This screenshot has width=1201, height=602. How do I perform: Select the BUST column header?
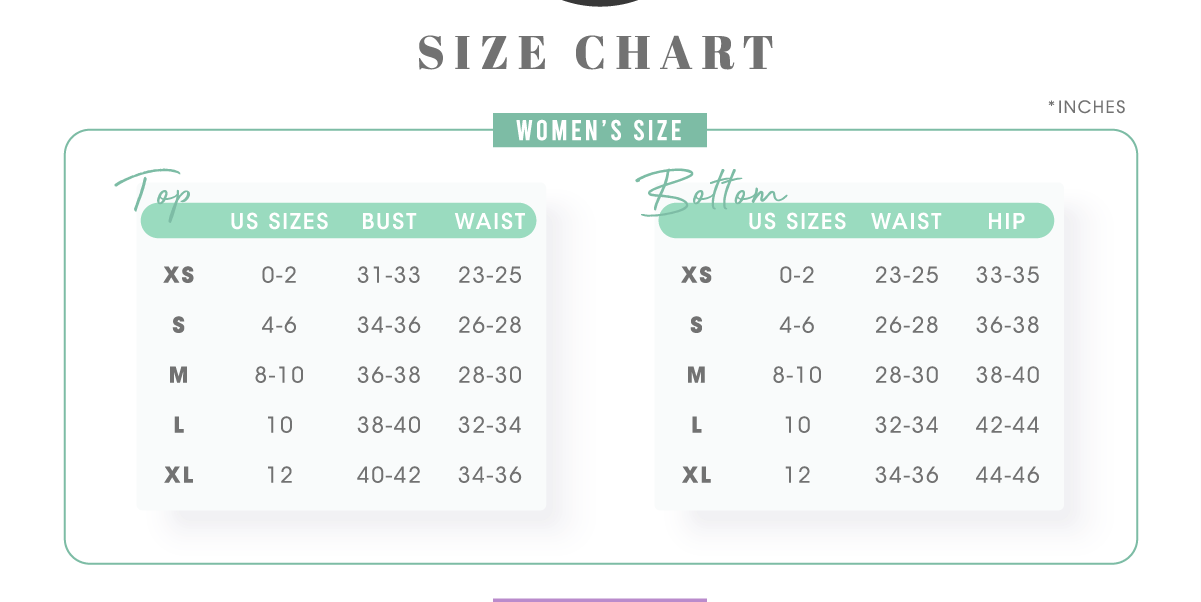[x=389, y=221]
